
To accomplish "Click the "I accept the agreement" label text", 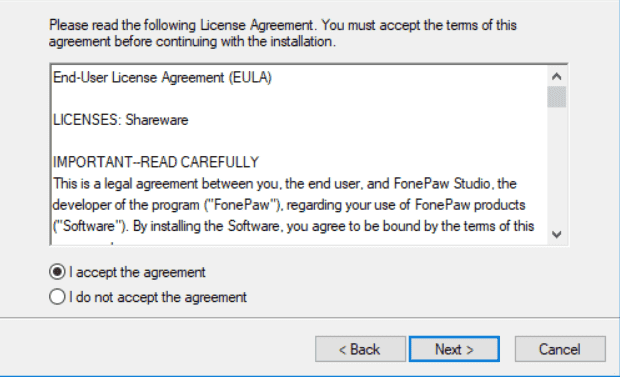I will pyautogui.click(x=137, y=272).
